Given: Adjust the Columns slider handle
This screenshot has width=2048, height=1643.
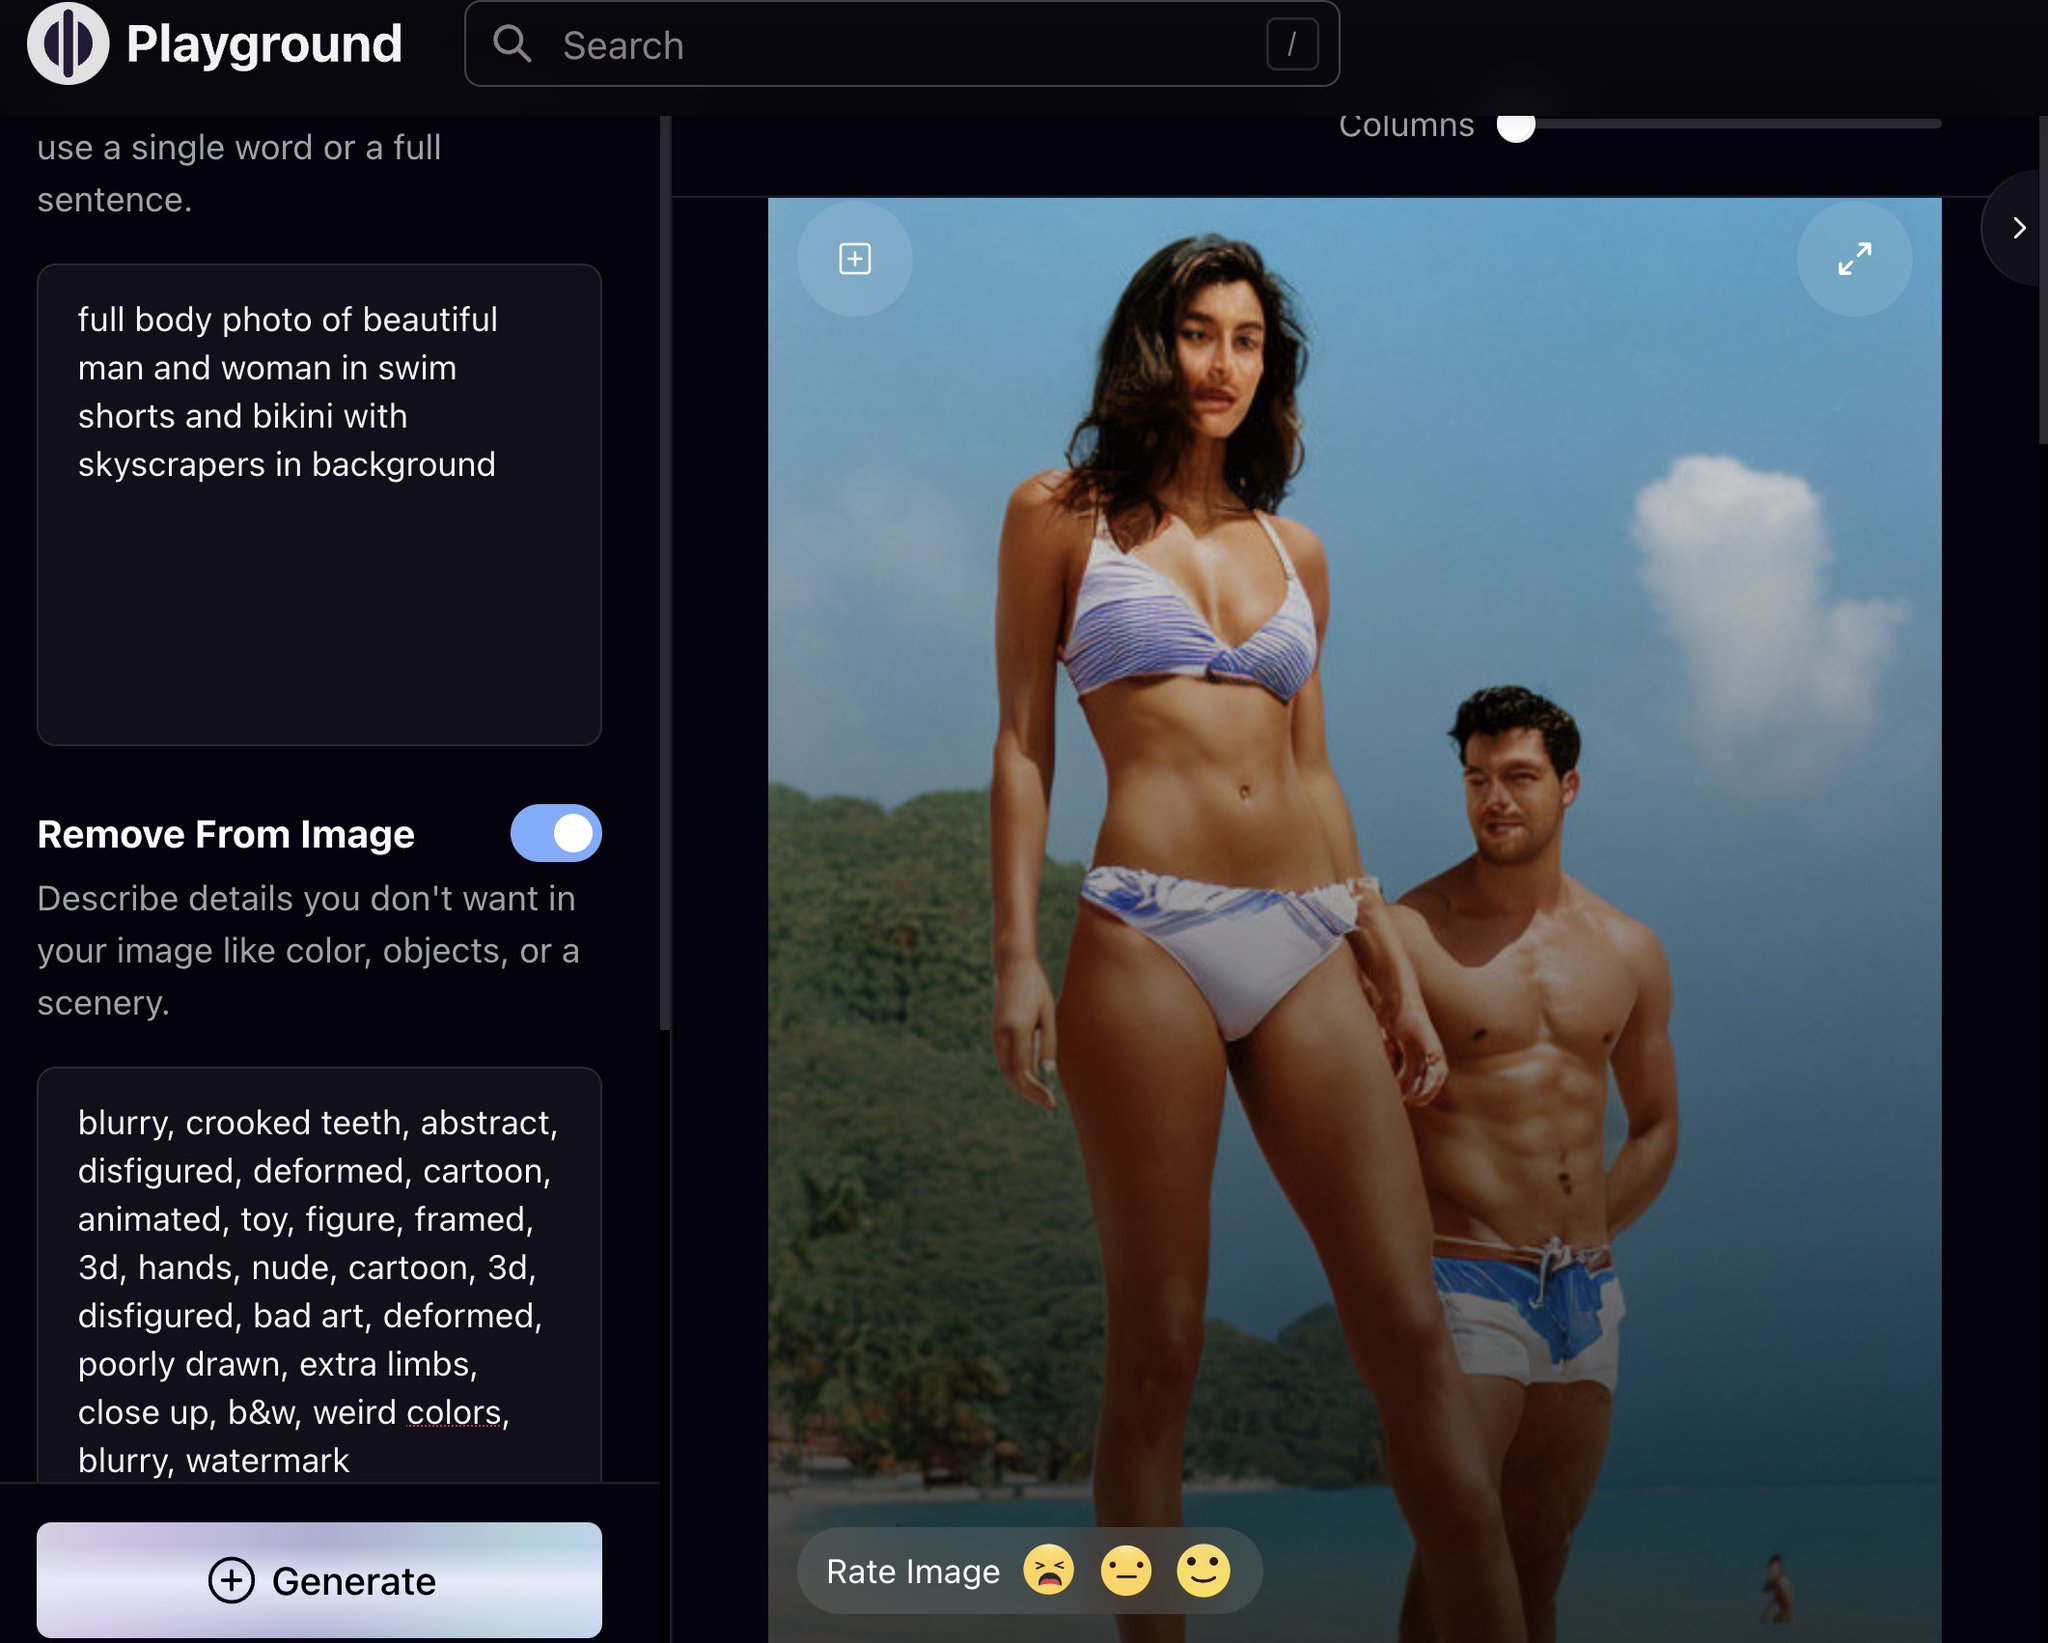Looking at the screenshot, I should (x=1516, y=126).
